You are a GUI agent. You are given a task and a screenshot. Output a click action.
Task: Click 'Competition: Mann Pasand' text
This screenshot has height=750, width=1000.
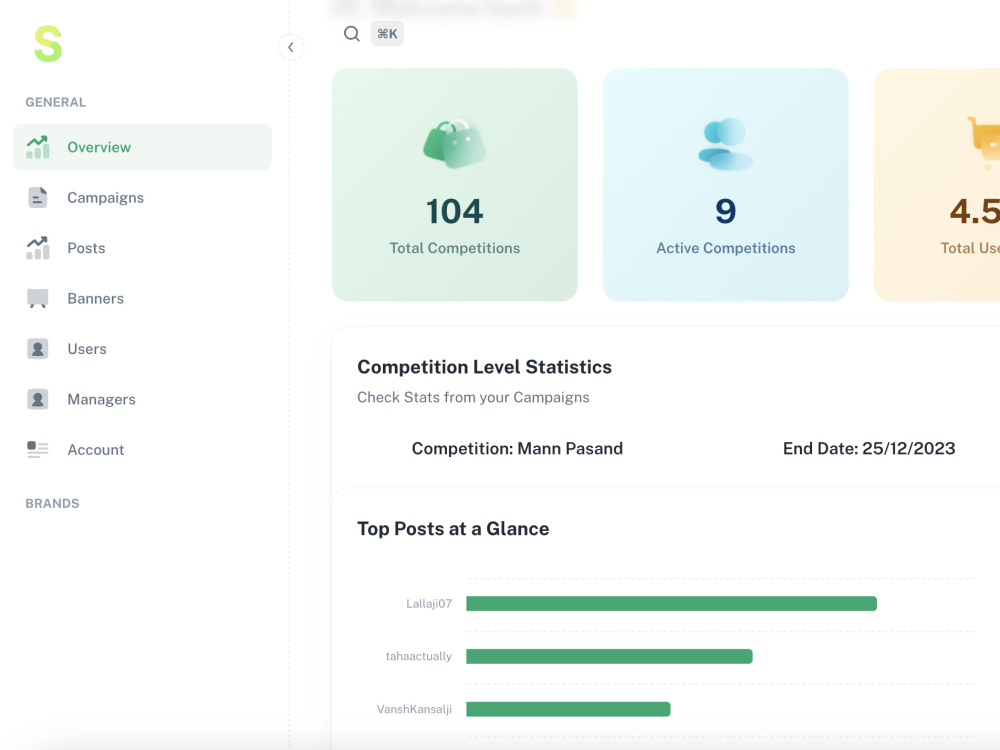517,448
